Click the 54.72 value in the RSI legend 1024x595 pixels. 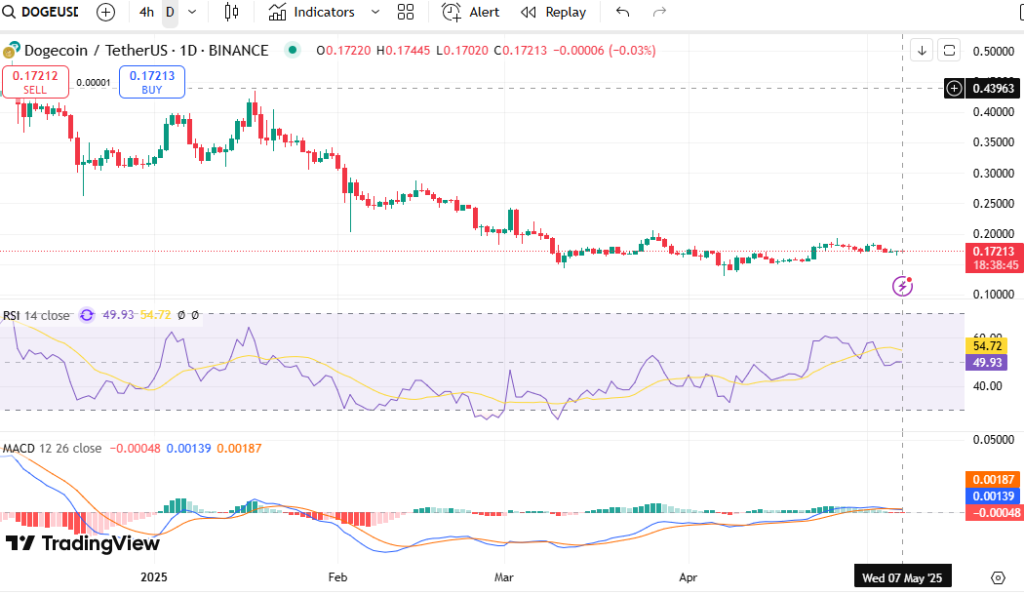point(155,315)
